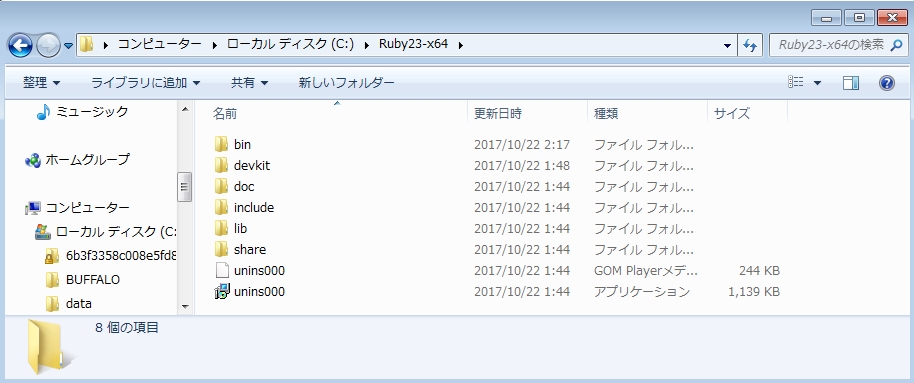Viewport: 914px width, 383px height.
Task: Select the 6b3f3358c008e5fd8 folder in tree
Action: [121, 256]
